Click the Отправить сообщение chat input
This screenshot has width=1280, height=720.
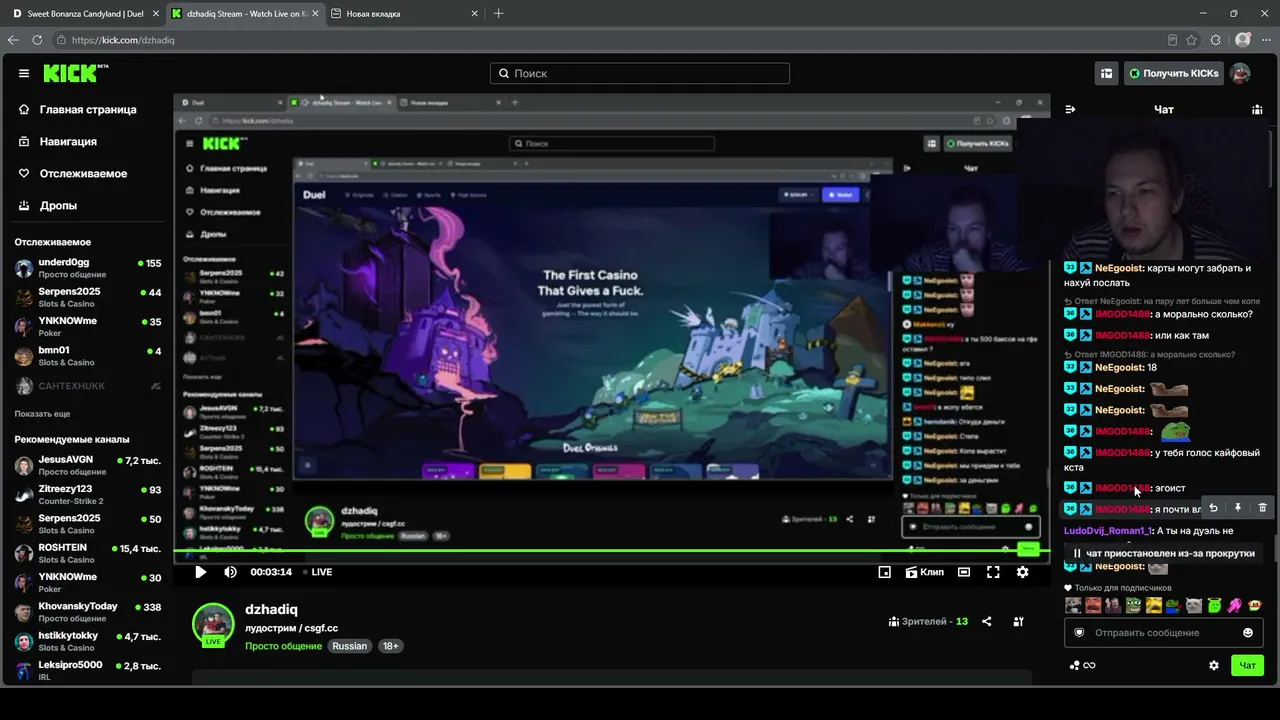(x=1164, y=632)
